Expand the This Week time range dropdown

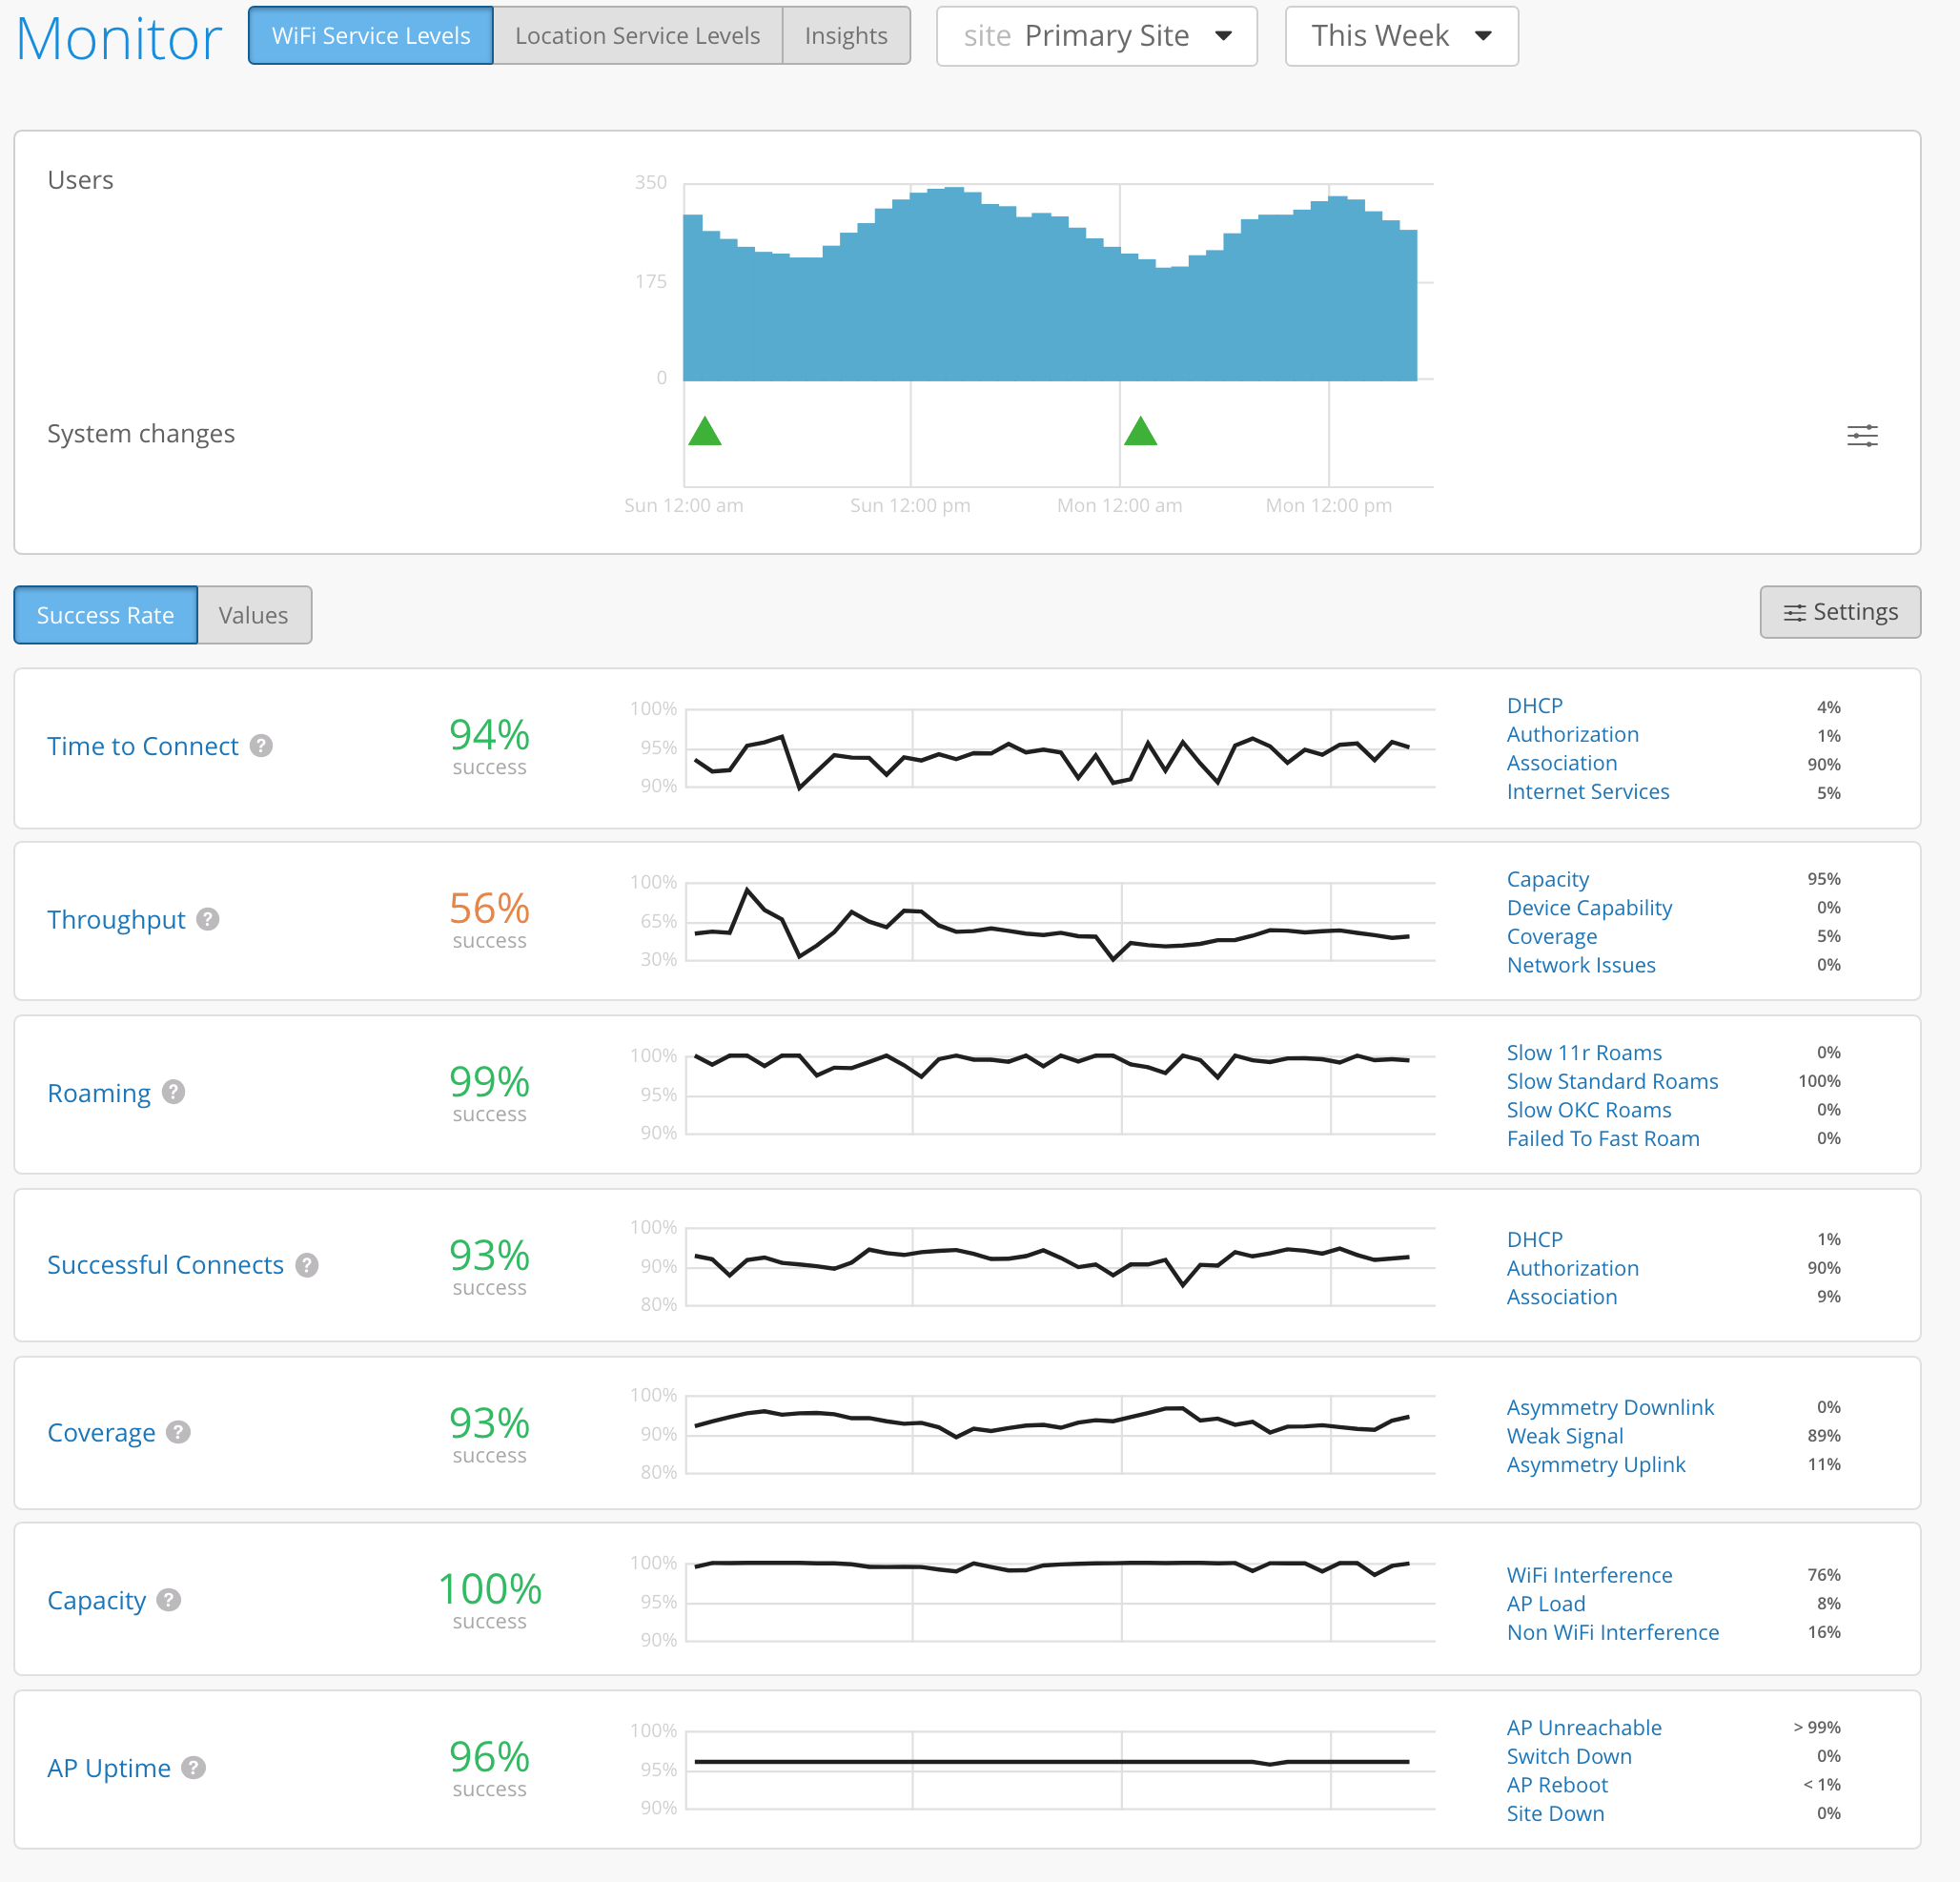[1400, 36]
